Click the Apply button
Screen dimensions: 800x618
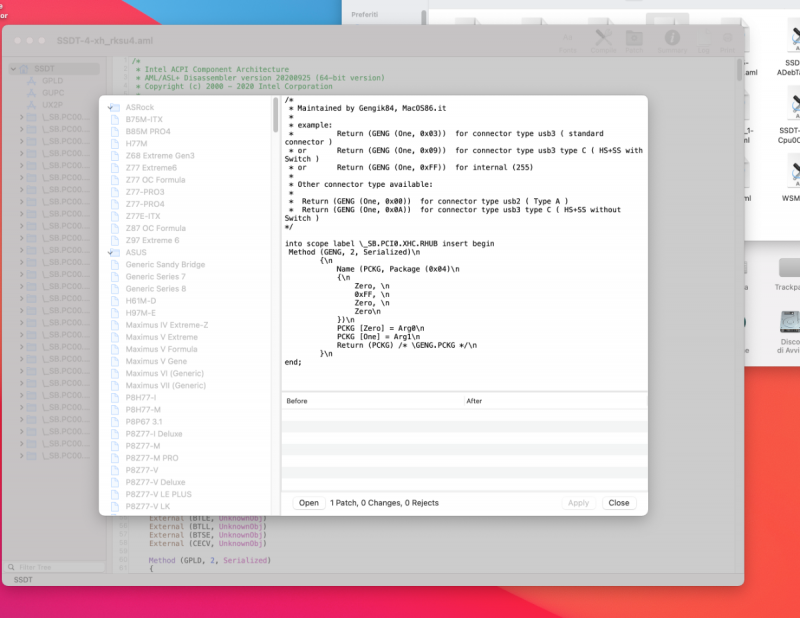click(x=578, y=503)
